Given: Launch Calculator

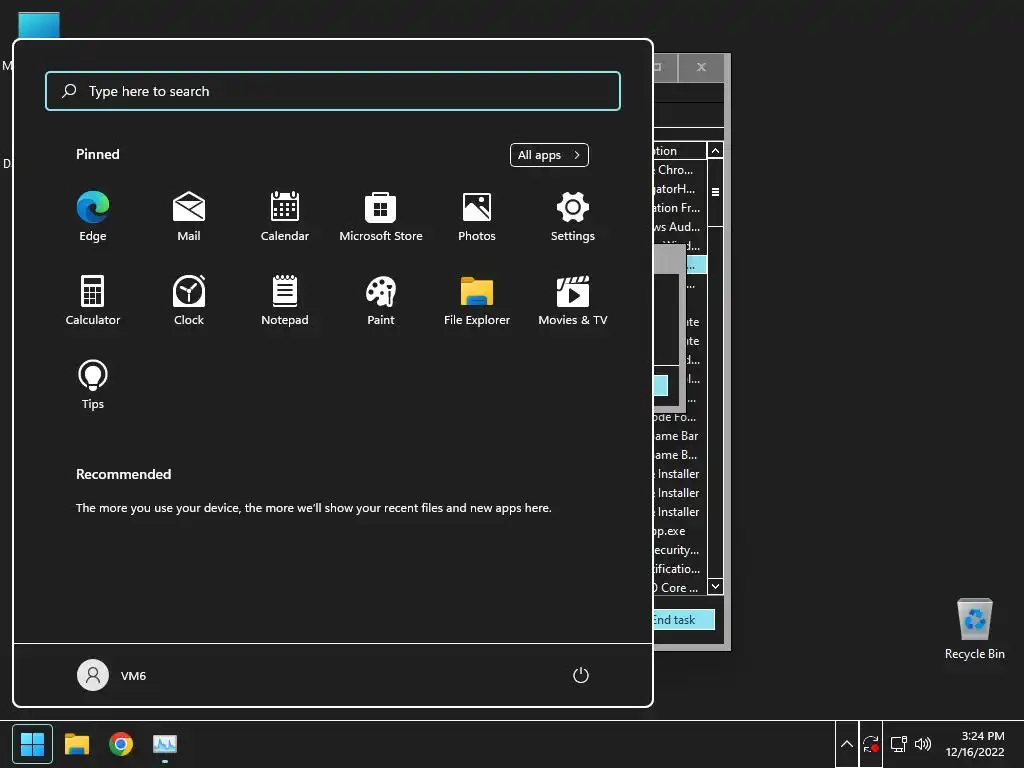Looking at the screenshot, I should 93,300.
